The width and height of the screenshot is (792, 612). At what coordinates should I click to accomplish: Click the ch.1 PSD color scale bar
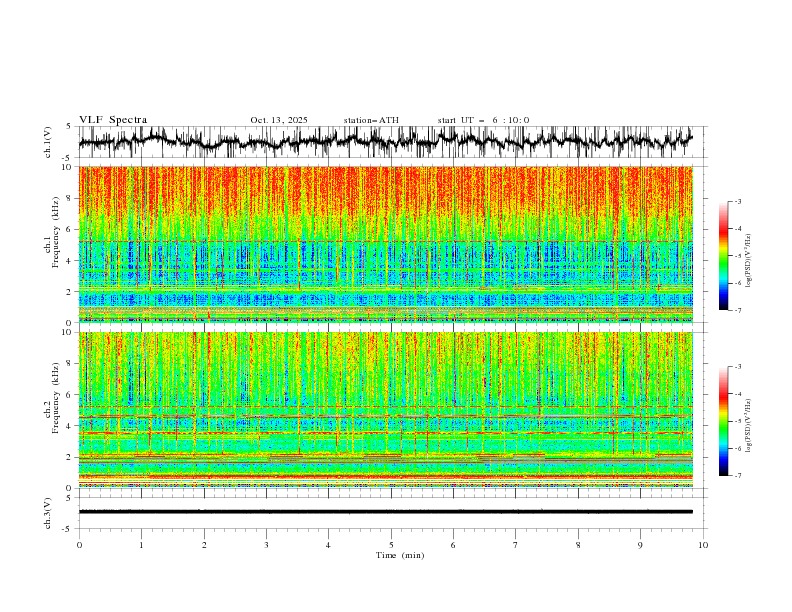[x=723, y=256]
